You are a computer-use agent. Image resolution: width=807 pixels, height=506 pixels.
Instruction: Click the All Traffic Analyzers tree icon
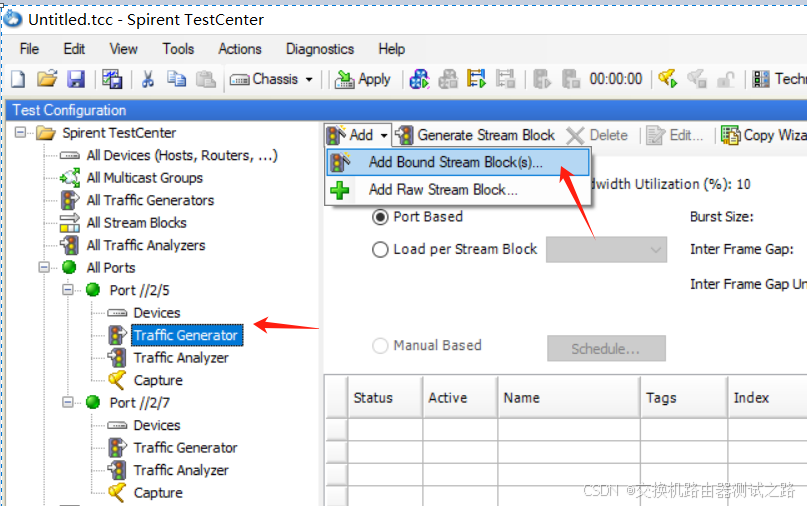69,245
